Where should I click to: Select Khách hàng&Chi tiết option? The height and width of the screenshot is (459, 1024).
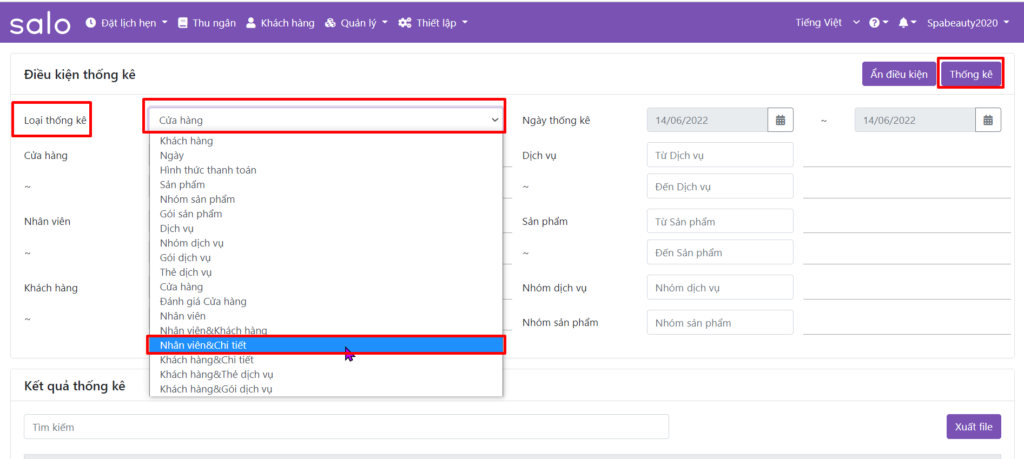click(326, 360)
